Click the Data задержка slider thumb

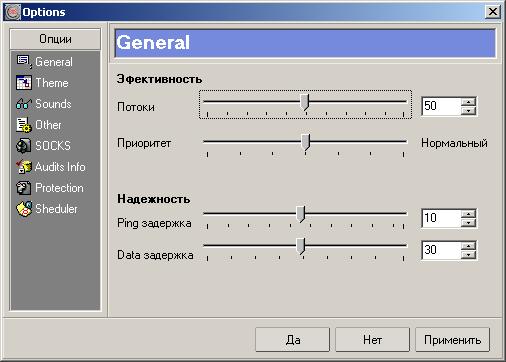click(301, 246)
